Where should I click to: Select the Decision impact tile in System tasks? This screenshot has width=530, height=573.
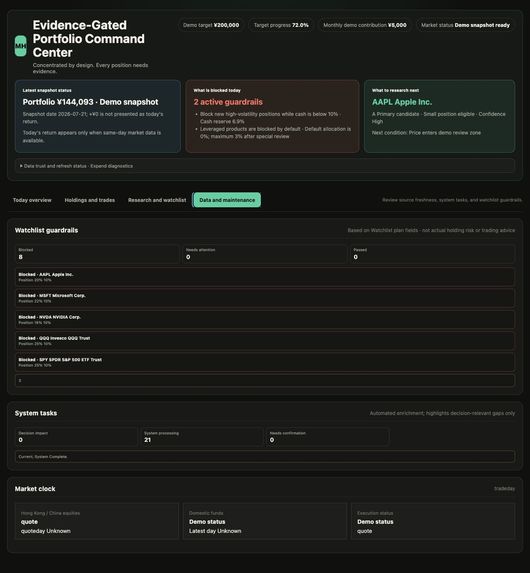click(x=76, y=437)
